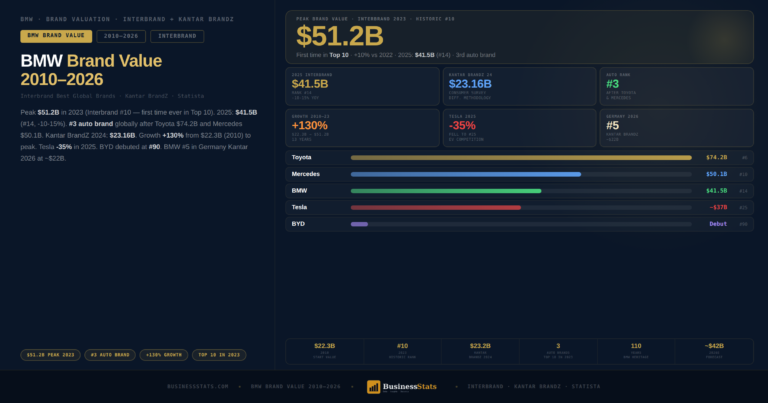The image size is (768, 403).
Task: Click the #10 historic rank stat
Action: [x=402, y=351]
